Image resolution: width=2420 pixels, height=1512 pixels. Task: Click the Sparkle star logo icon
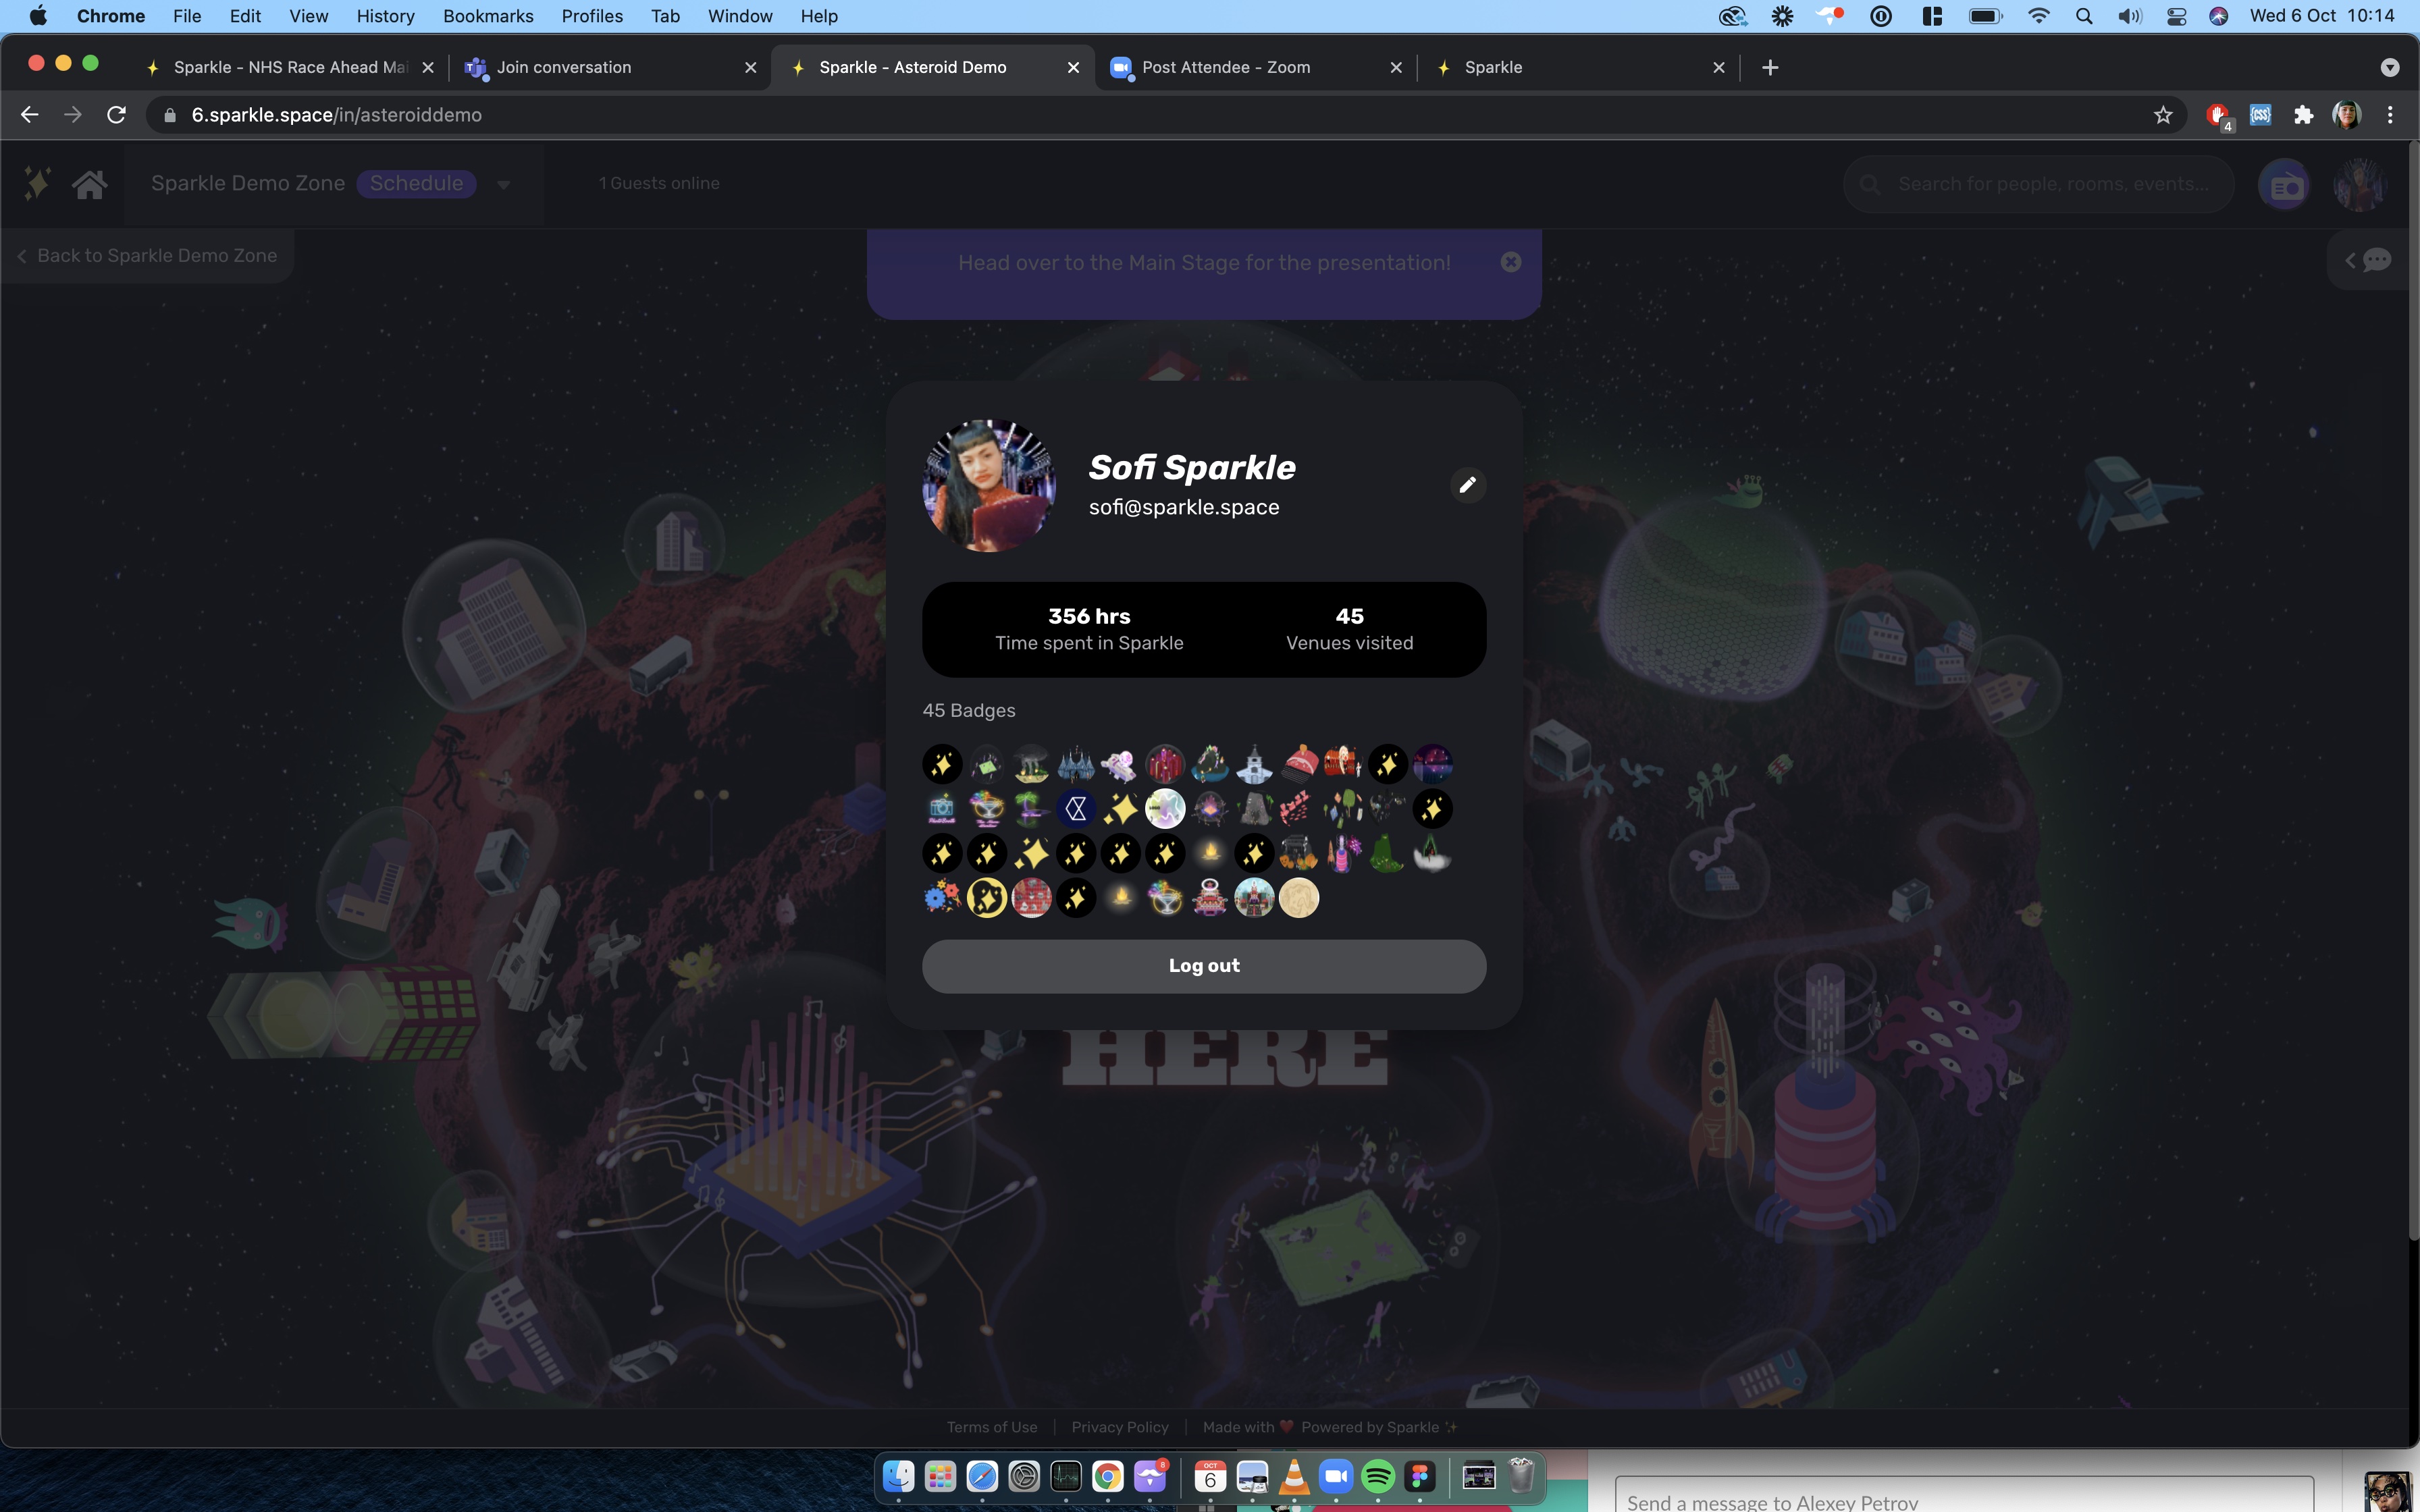point(37,184)
